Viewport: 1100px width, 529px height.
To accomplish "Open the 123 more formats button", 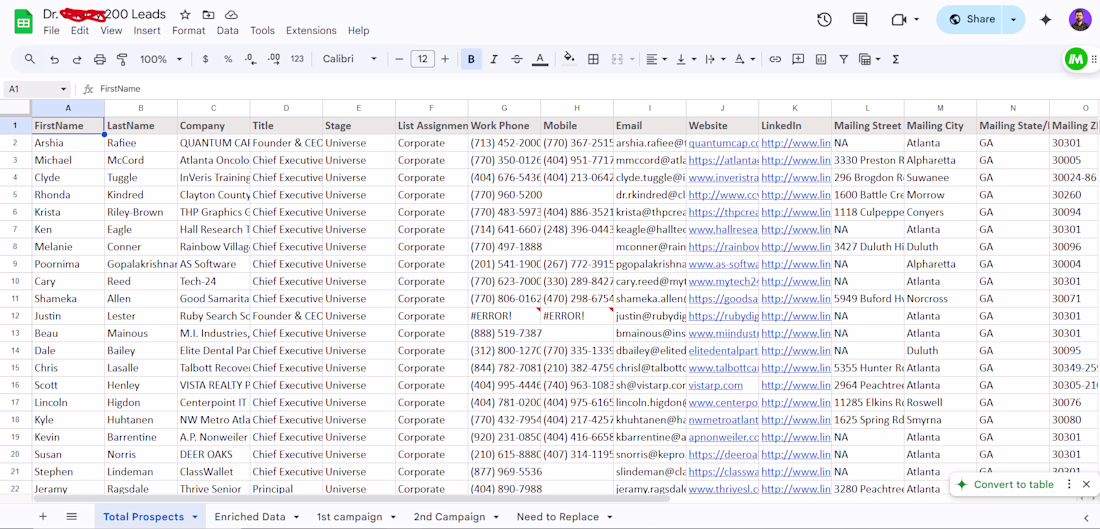I will 297,60.
